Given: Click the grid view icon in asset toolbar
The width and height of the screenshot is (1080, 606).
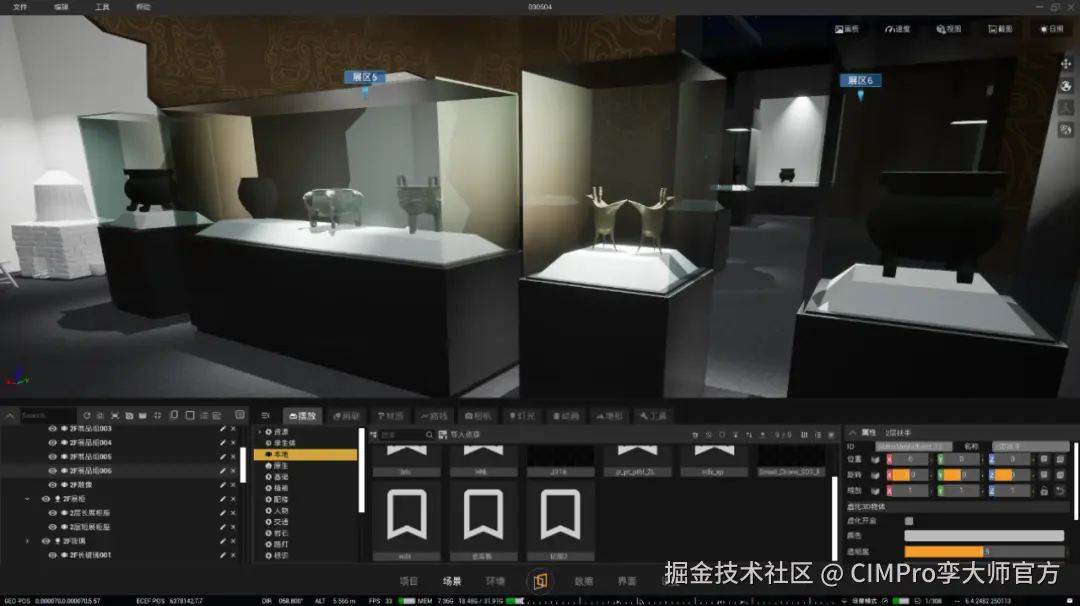Looking at the screenshot, I should coord(804,435).
